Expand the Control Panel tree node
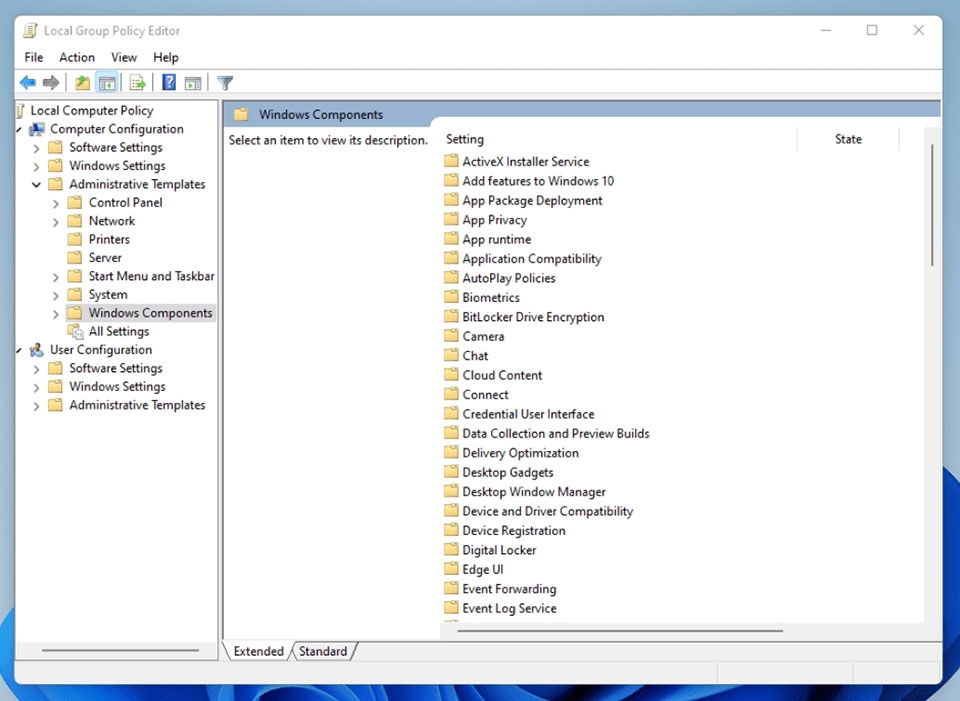This screenshot has height=701, width=960. click(x=56, y=203)
